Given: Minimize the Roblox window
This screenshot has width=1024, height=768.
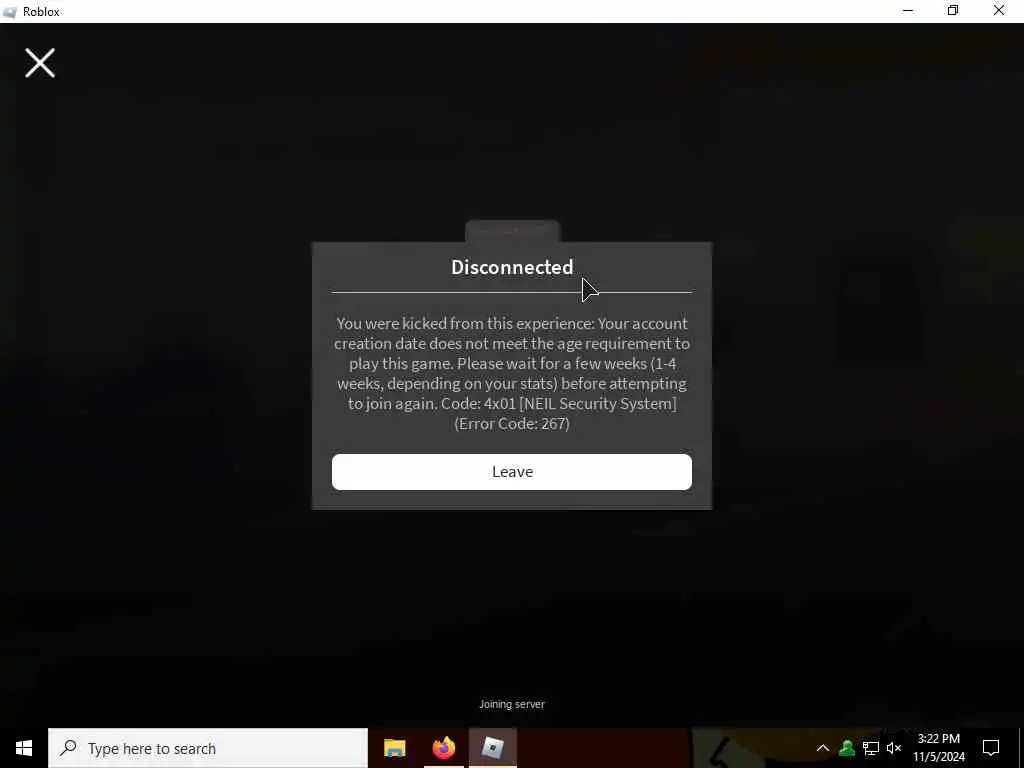Looking at the screenshot, I should coord(908,11).
